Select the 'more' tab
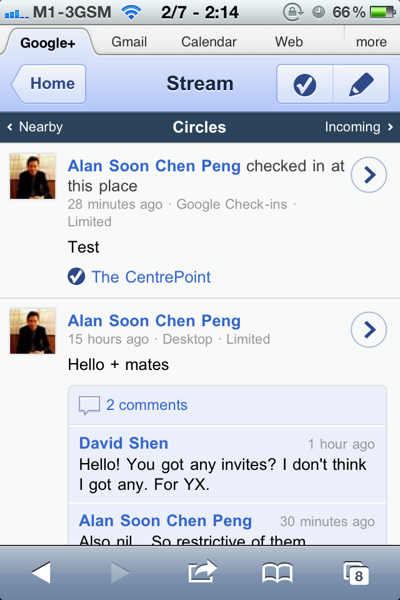The image size is (400, 600). coord(371,42)
